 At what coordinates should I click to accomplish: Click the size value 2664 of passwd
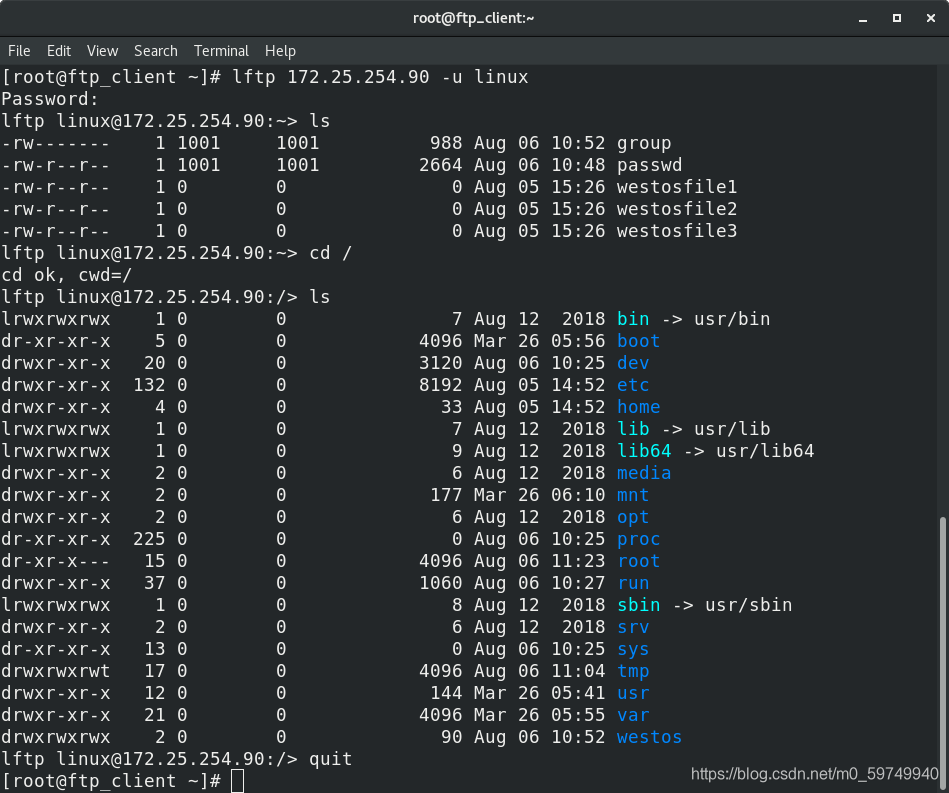click(x=441, y=165)
